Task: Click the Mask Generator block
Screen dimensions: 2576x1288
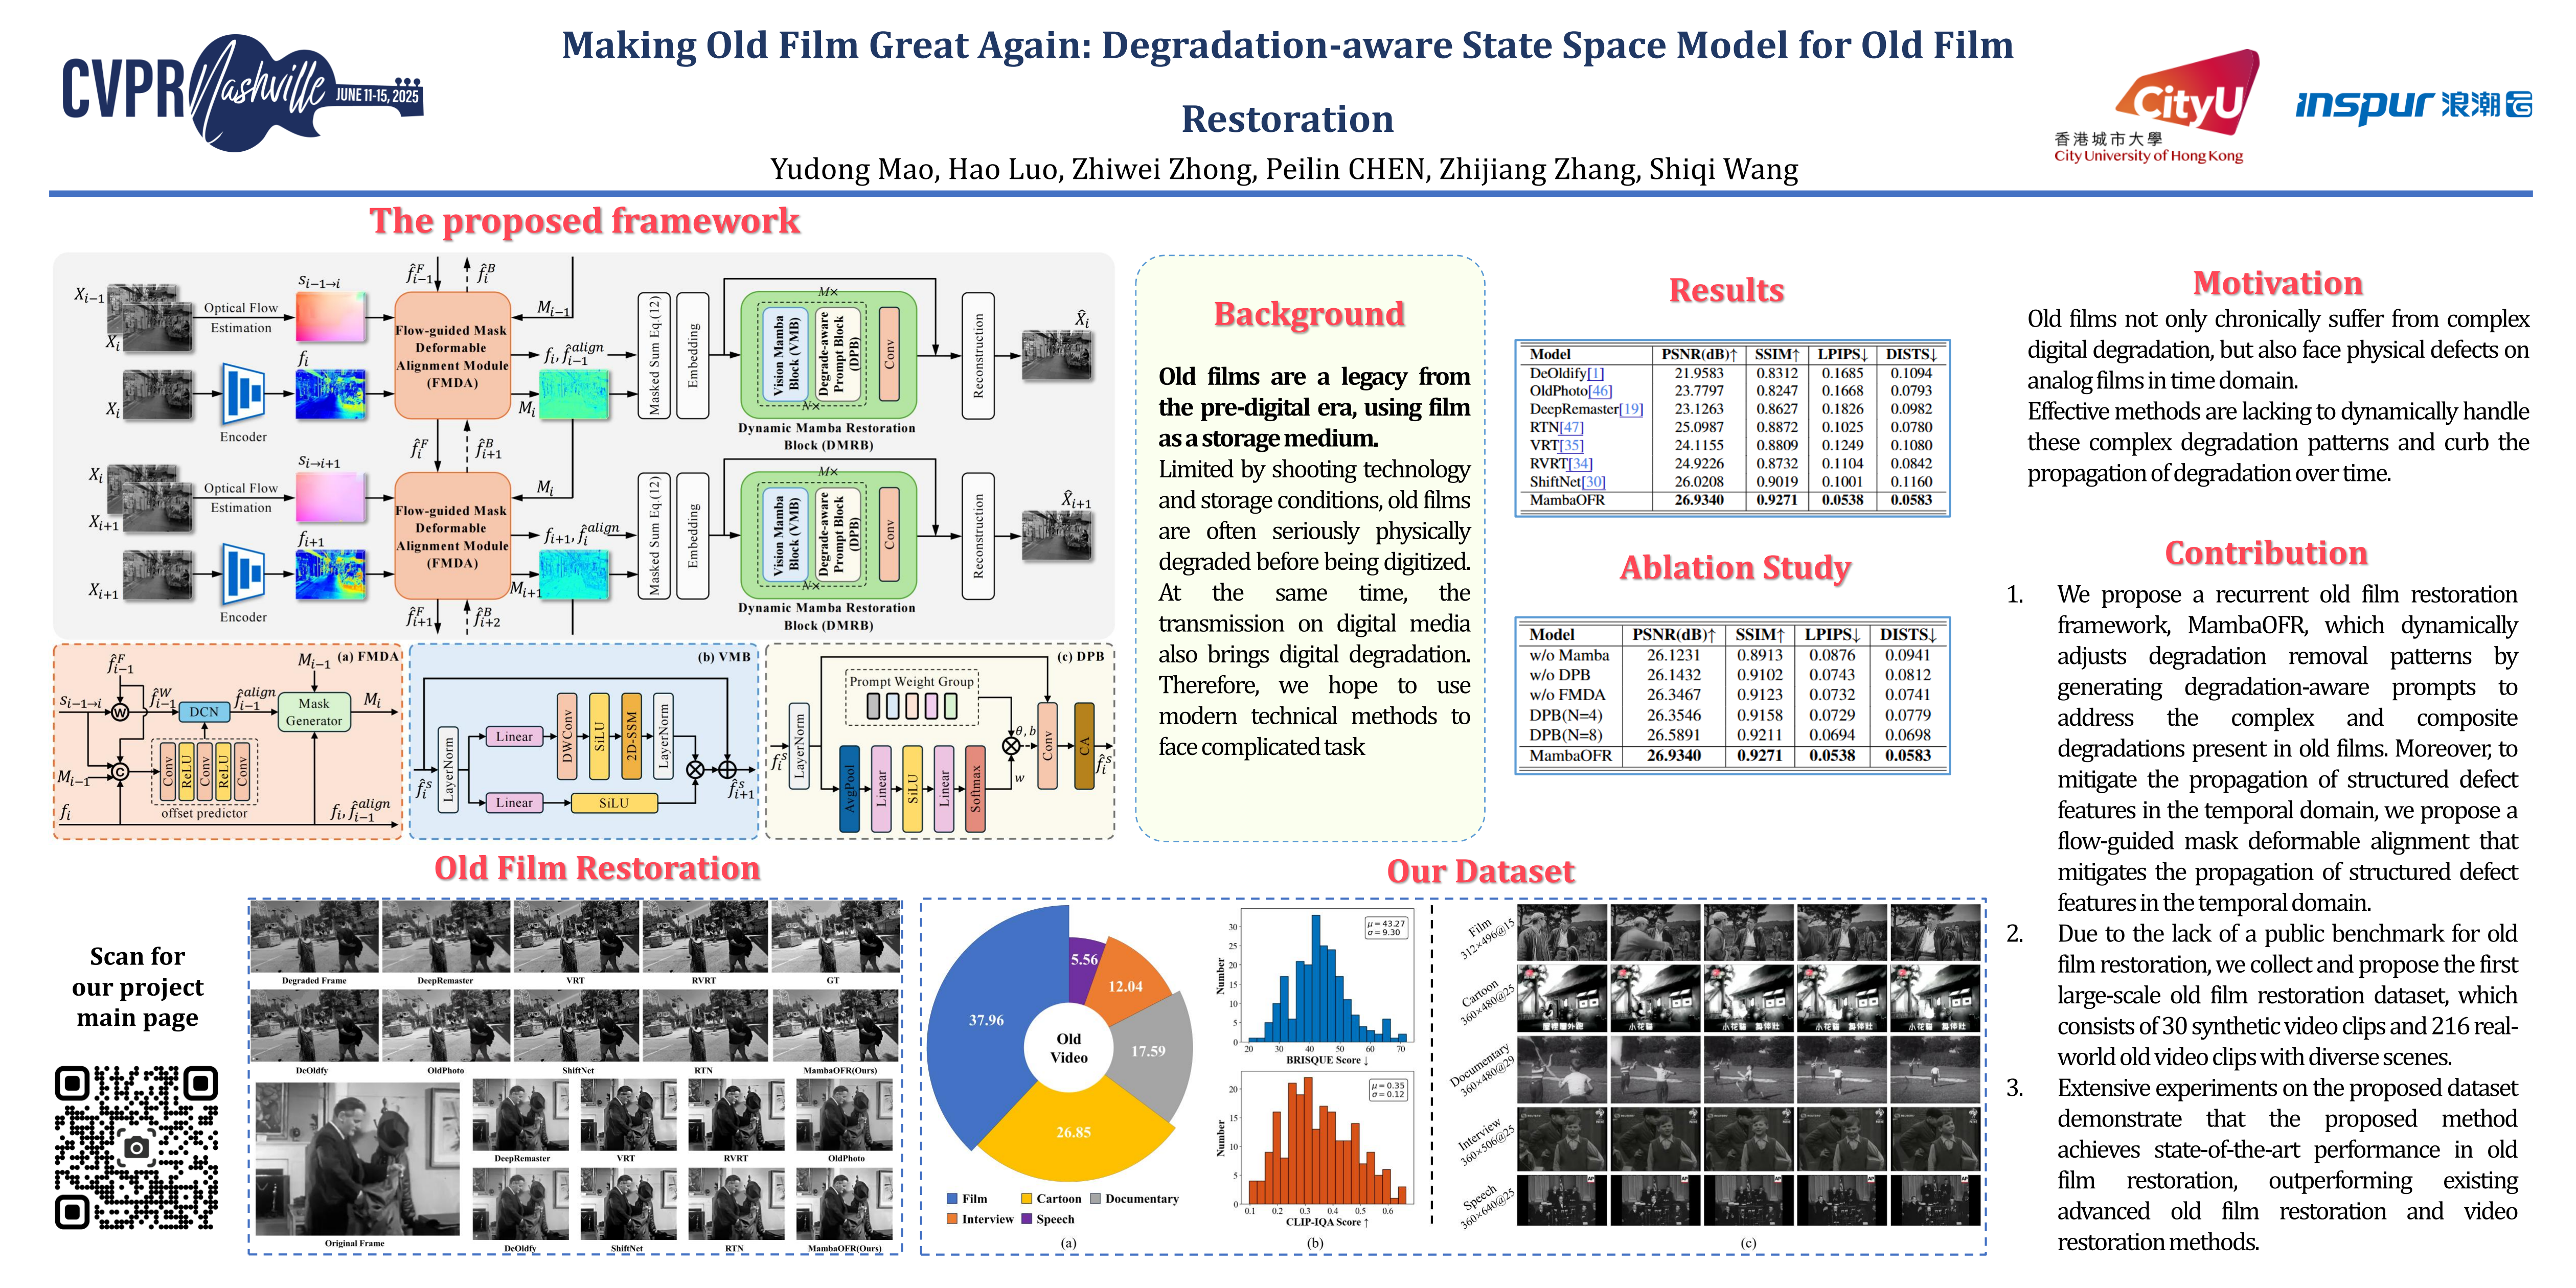Action: 314,712
